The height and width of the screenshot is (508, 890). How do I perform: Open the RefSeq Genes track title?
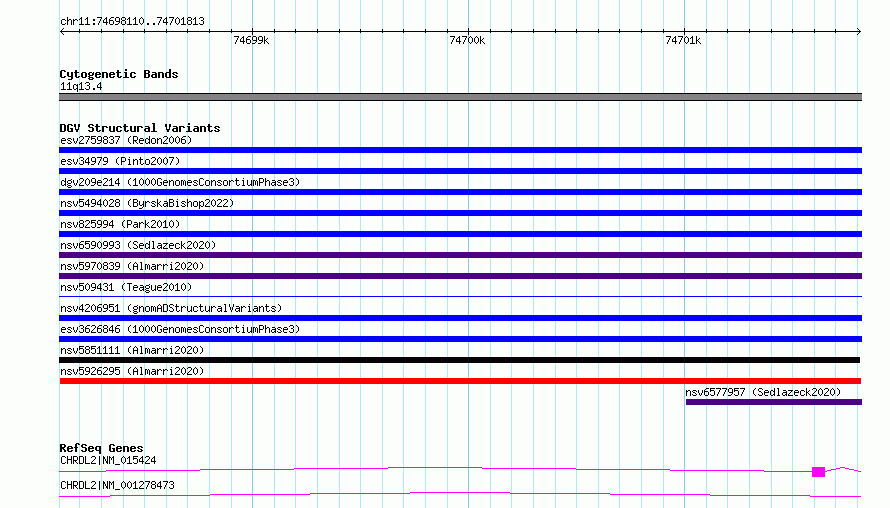101,448
